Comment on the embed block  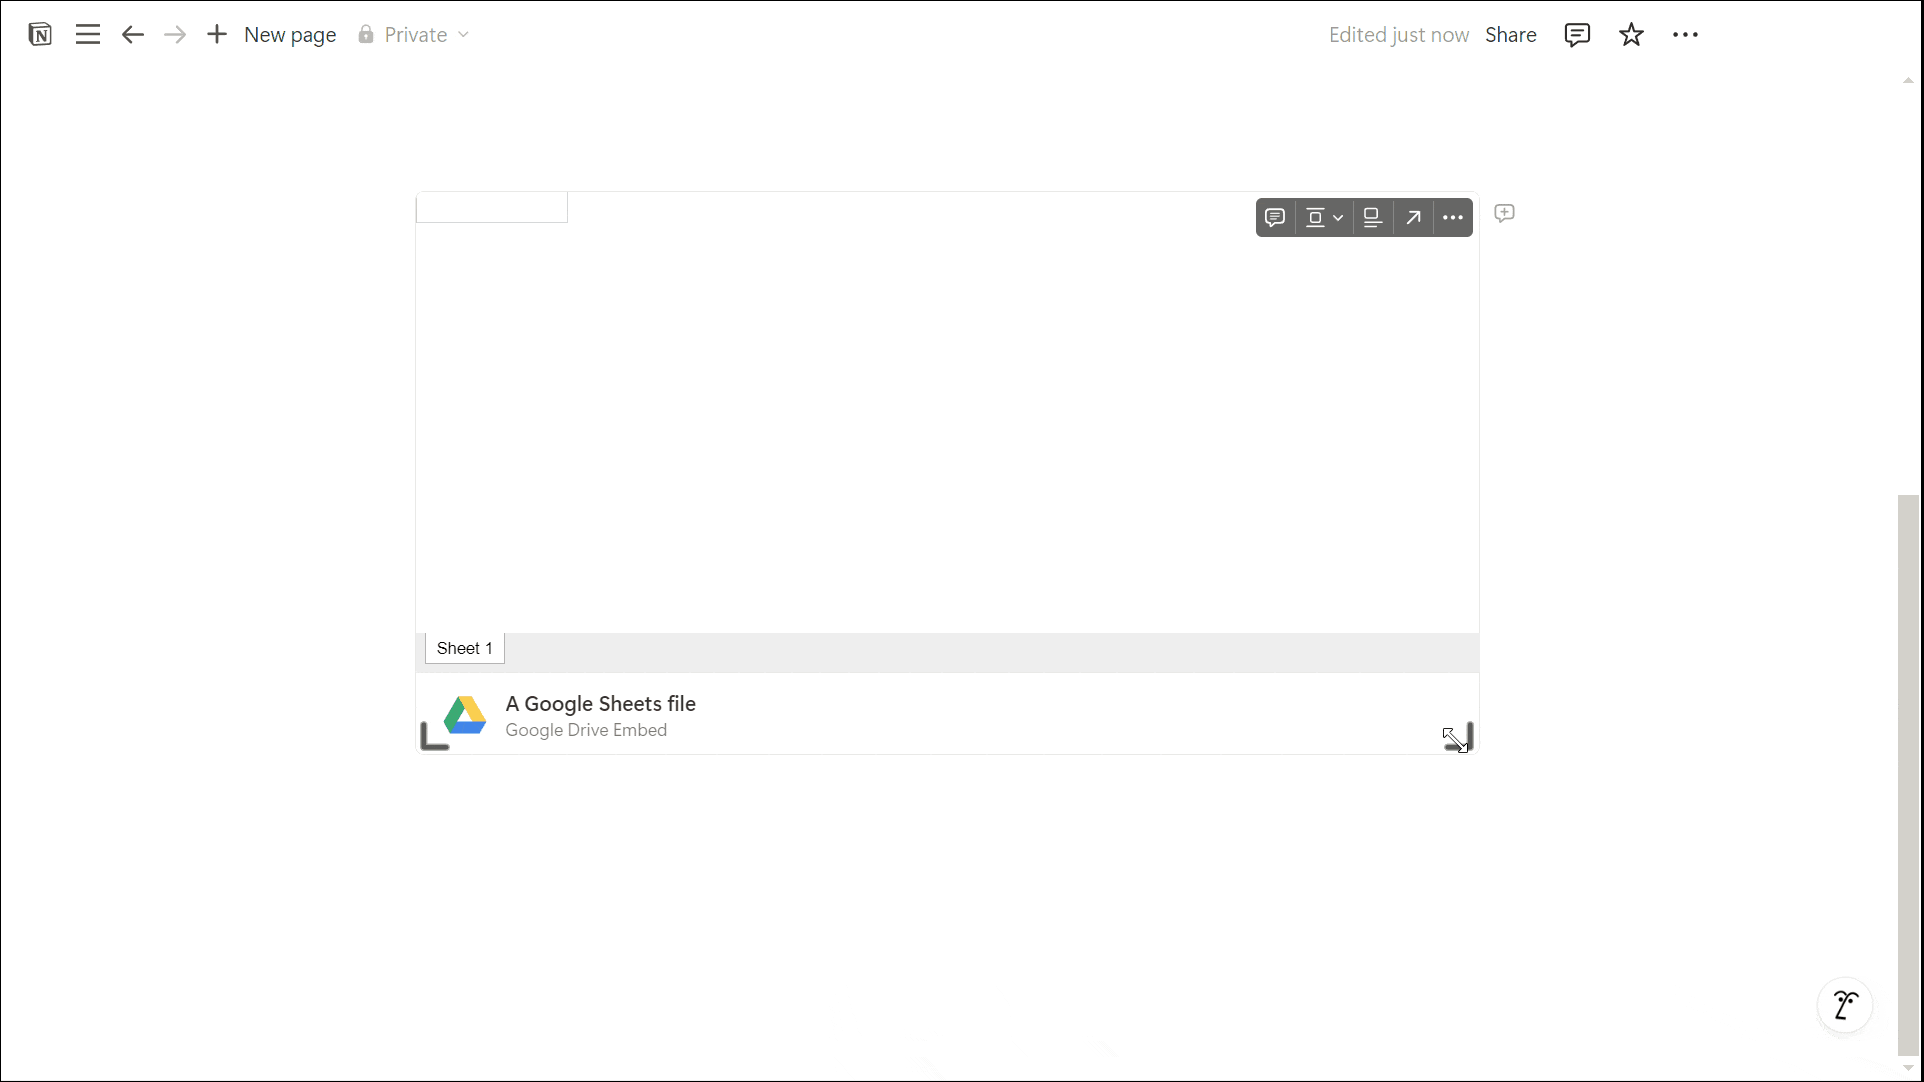click(1275, 217)
